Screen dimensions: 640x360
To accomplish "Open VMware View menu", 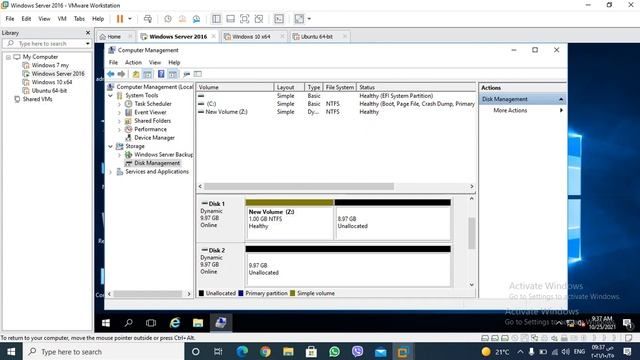I will tap(44, 19).
